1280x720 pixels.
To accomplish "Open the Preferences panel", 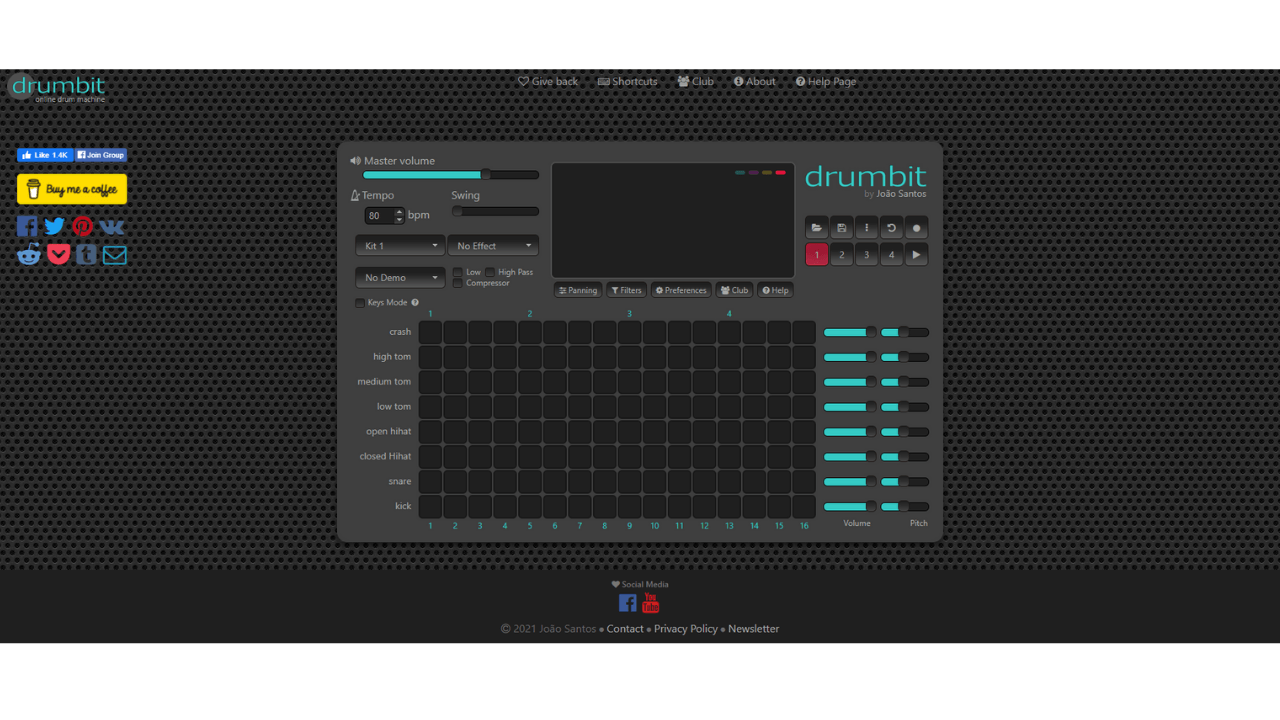I will pos(680,290).
